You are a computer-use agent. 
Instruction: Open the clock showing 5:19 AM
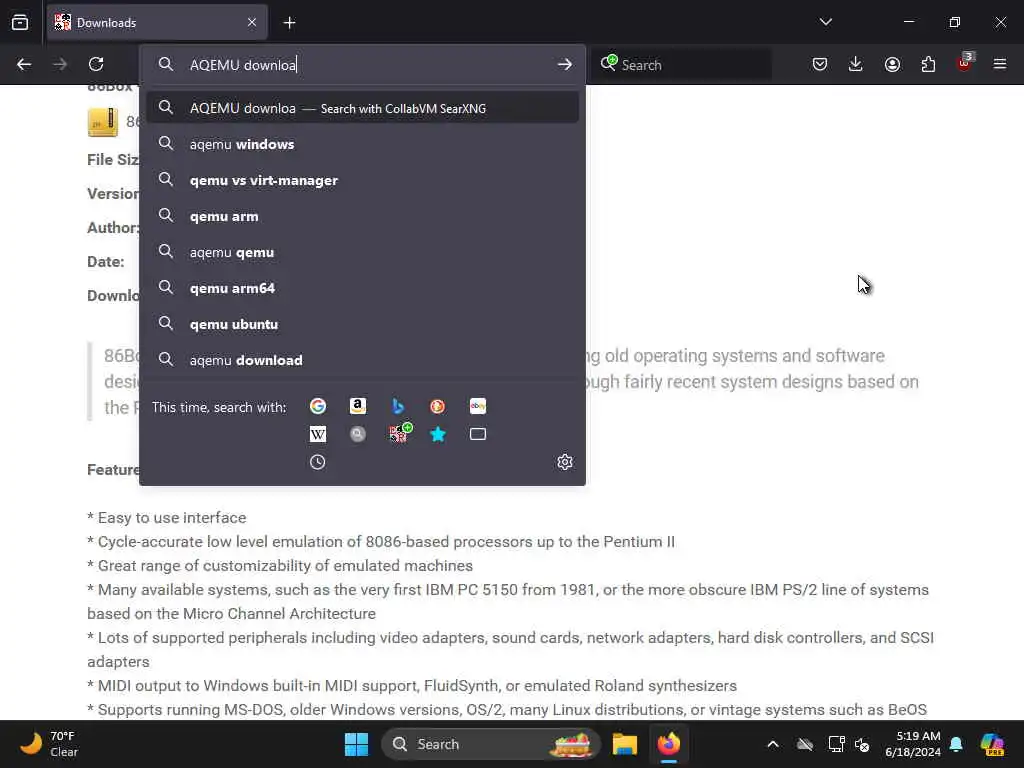pyautogui.click(x=913, y=744)
